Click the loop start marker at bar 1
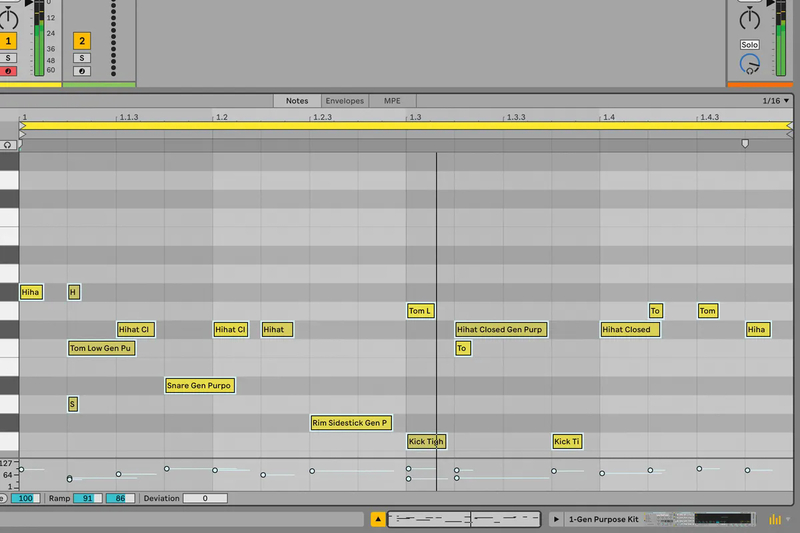 tap(22, 125)
